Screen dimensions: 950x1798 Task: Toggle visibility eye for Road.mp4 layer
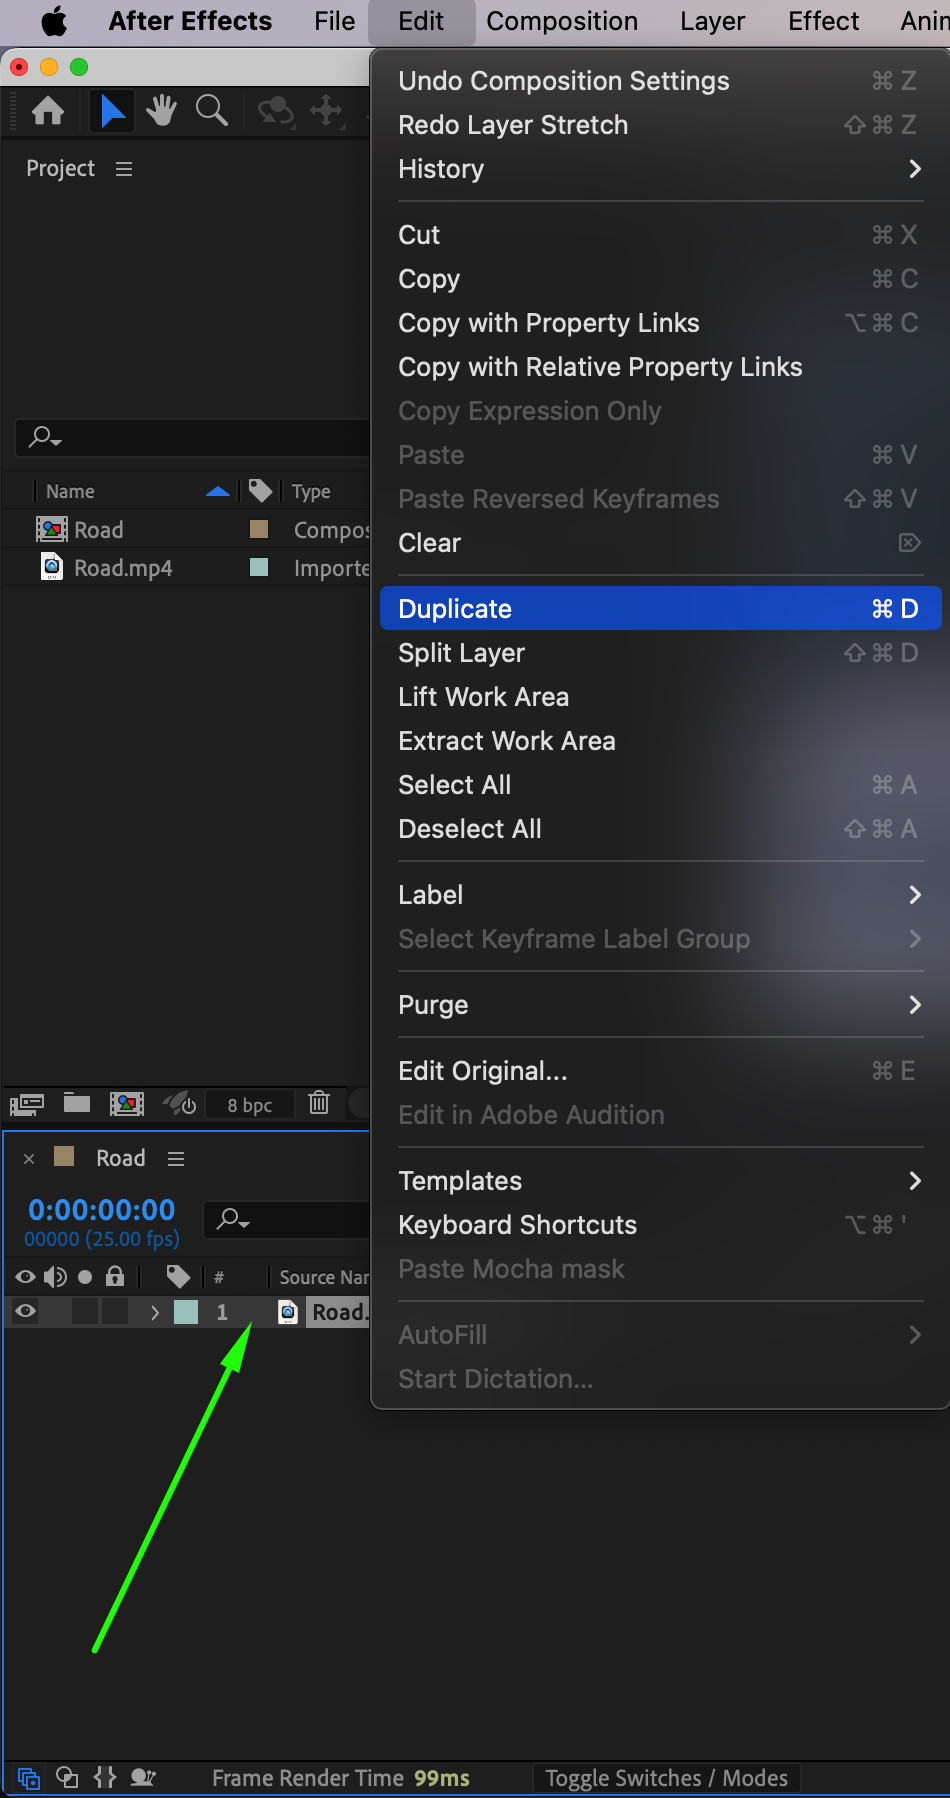click(x=26, y=1312)
